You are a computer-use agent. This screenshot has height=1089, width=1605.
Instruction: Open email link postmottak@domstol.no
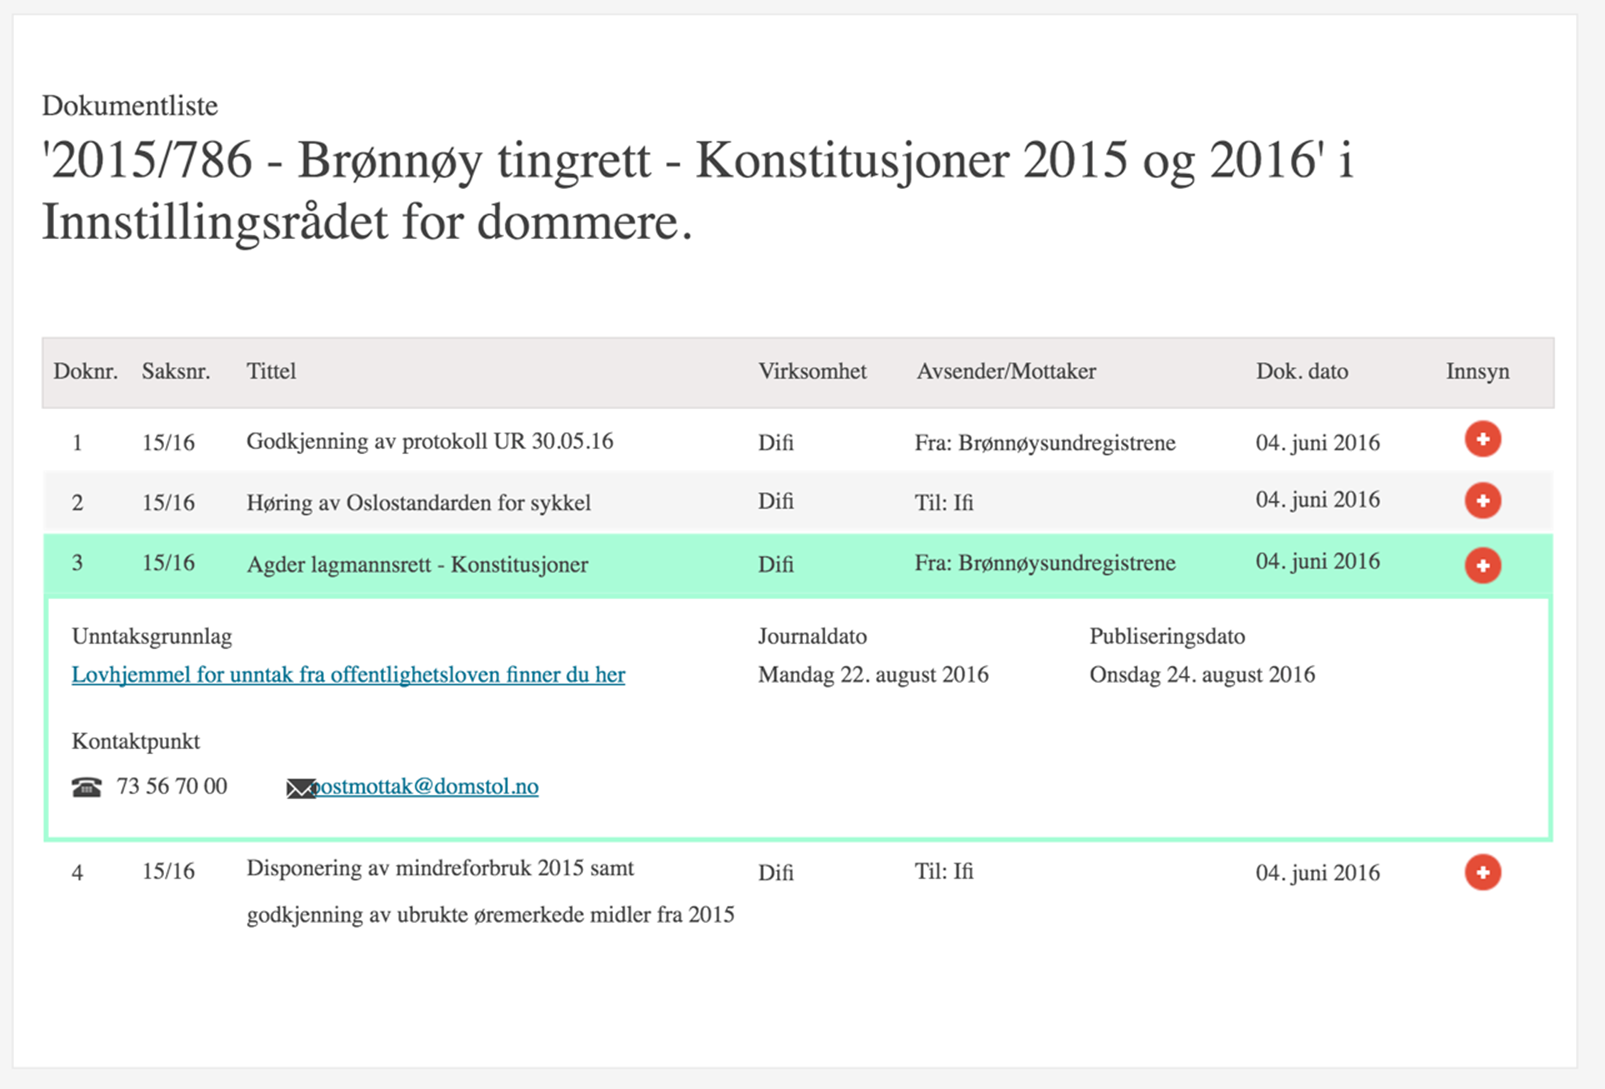click(426, 786)
